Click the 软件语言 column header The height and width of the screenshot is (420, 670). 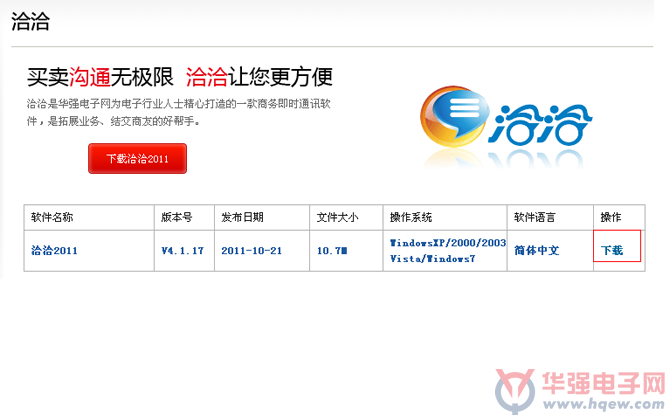coord(535,217)
